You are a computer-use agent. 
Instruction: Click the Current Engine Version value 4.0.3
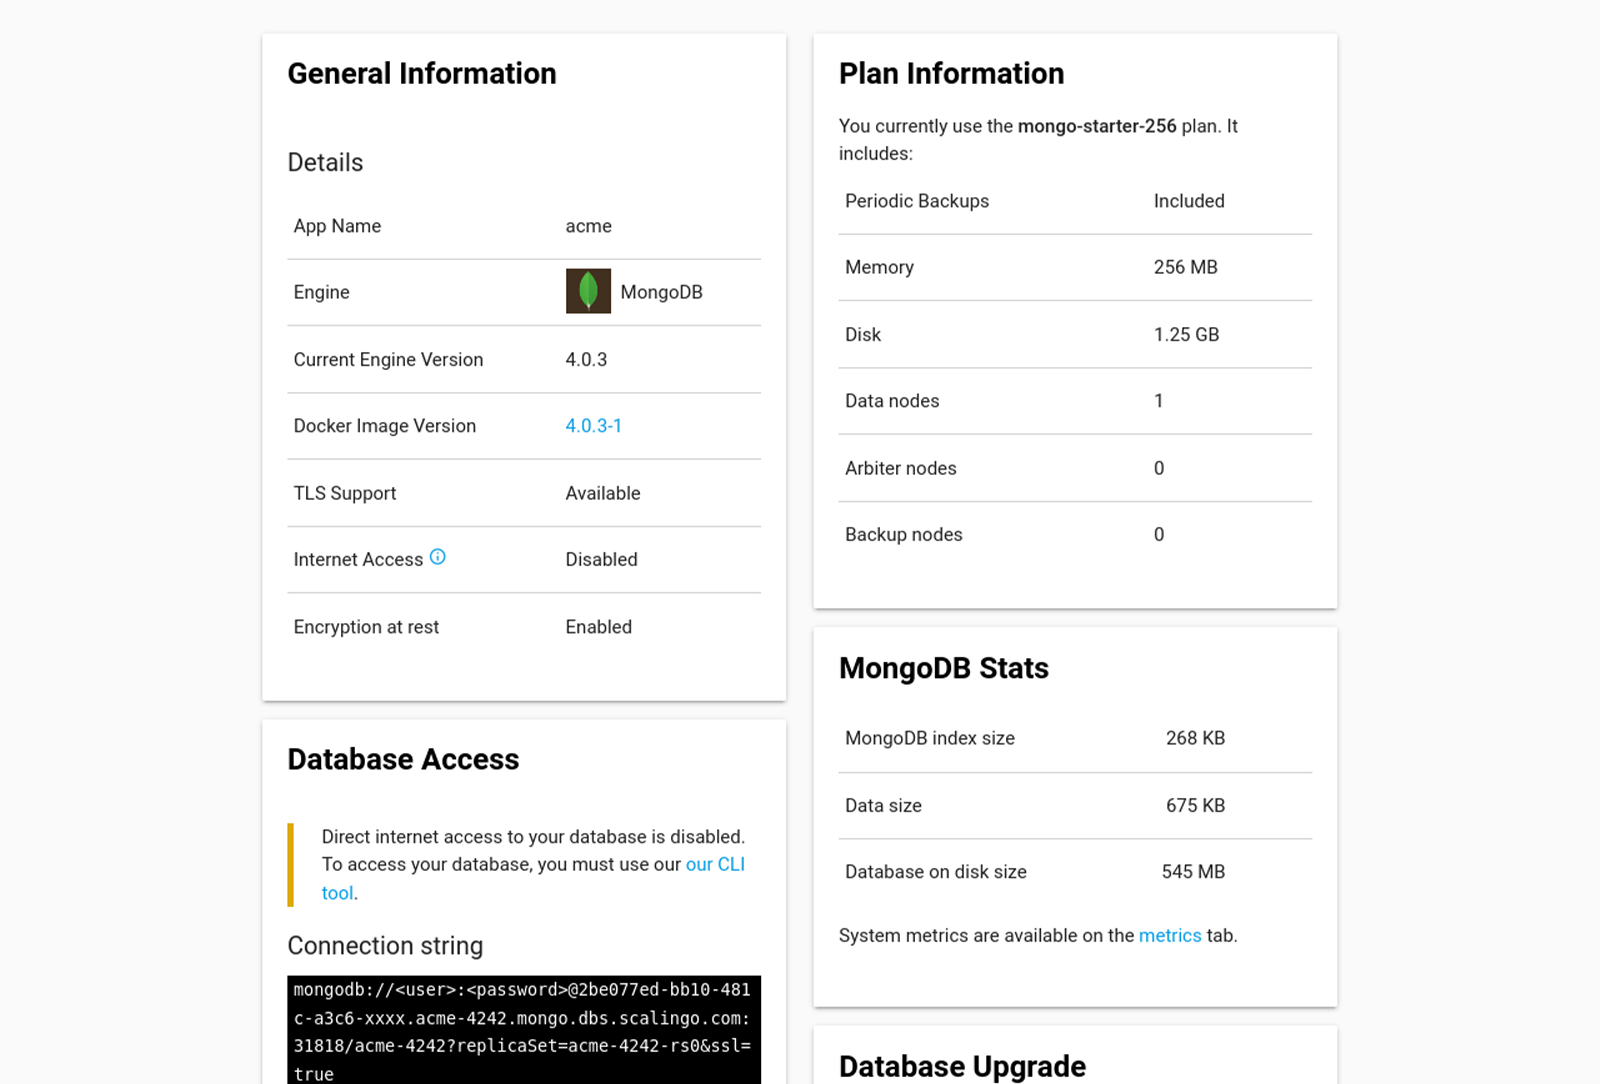tap(586, 360)
